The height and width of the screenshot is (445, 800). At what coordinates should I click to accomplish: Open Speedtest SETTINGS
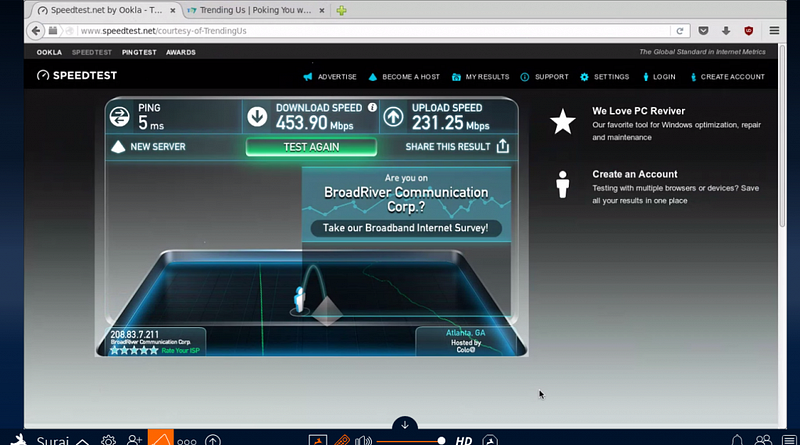point(605,77)
